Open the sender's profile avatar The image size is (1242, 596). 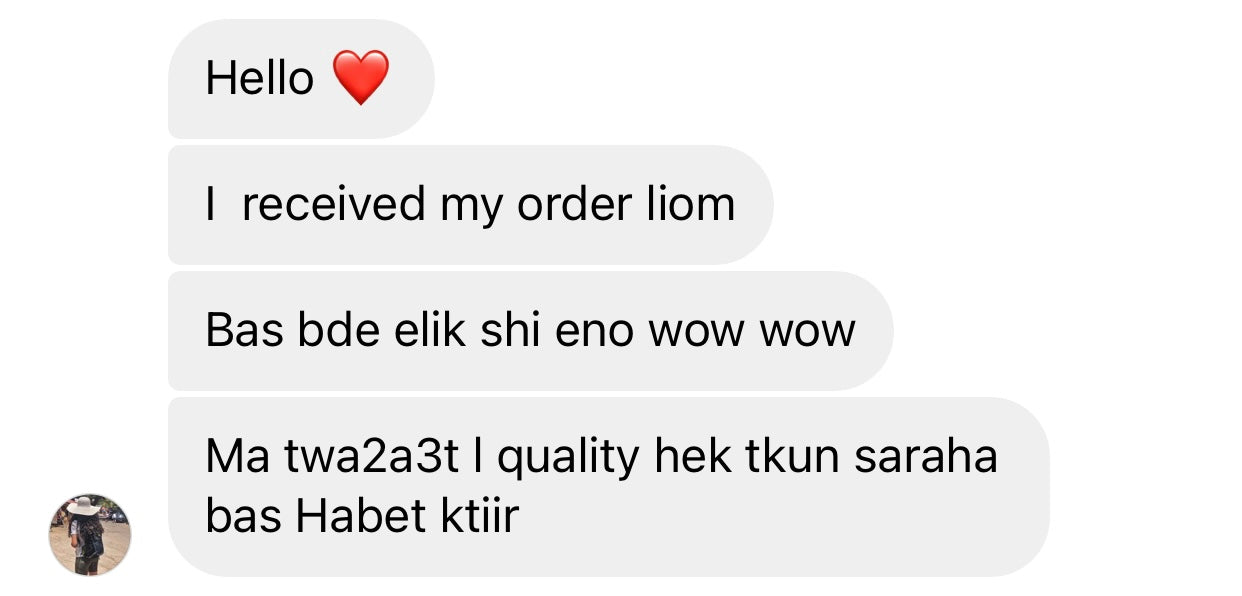90,535
